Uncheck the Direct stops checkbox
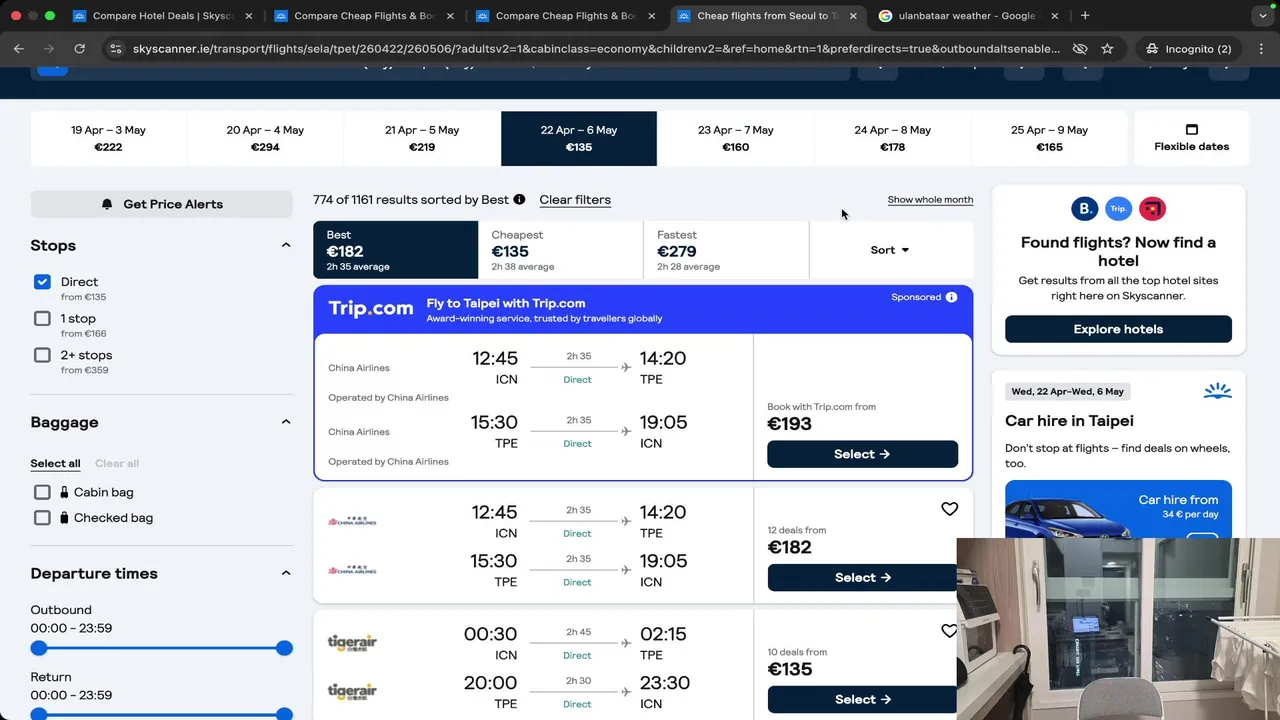This screenshot has width=1280, height=720. coord(42,282)
